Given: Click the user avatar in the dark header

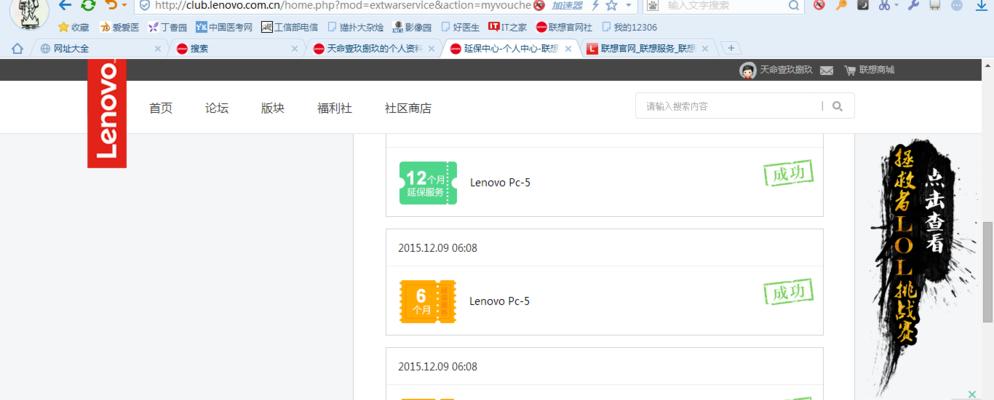Looking at the screenshot, I should [748, 70].
